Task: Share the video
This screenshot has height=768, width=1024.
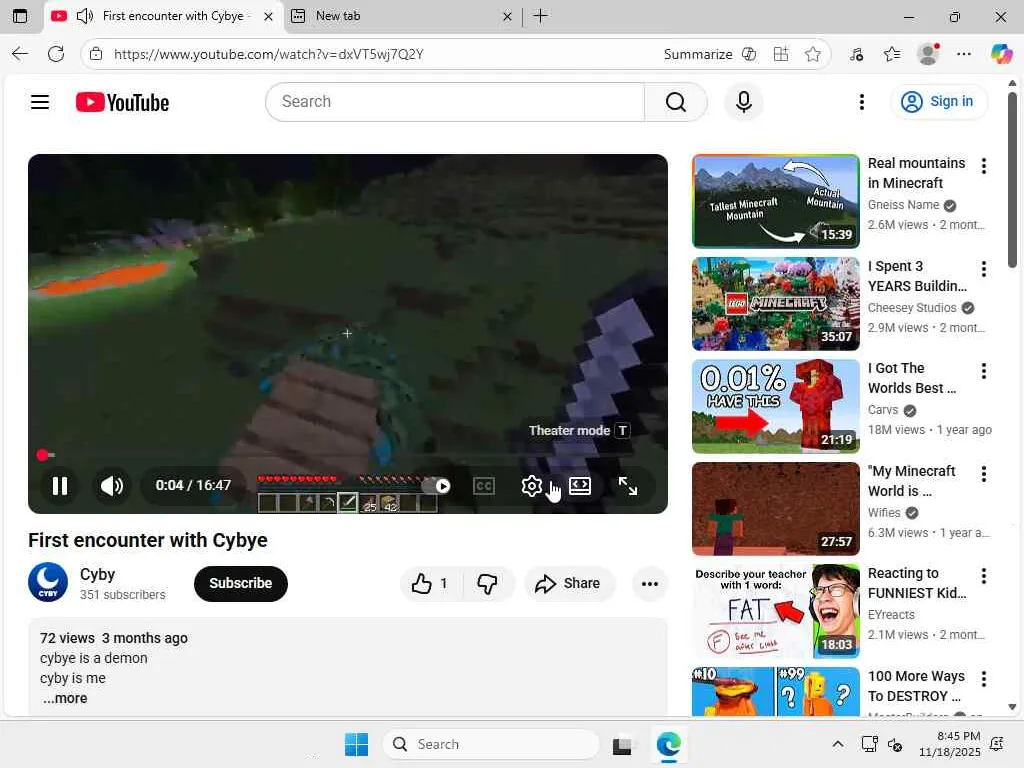Action: [x=568, y=583]
